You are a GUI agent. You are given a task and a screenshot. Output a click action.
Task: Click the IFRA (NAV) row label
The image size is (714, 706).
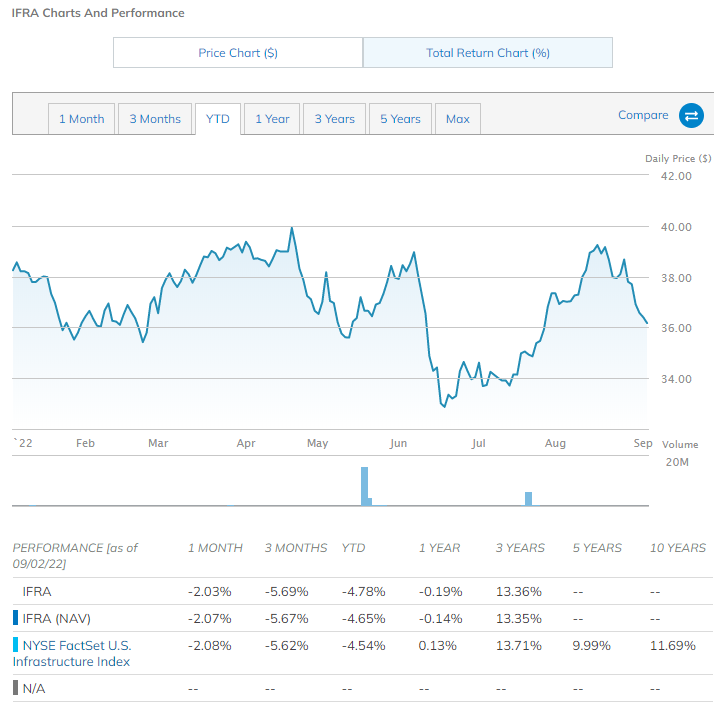[x=57, y=618]
